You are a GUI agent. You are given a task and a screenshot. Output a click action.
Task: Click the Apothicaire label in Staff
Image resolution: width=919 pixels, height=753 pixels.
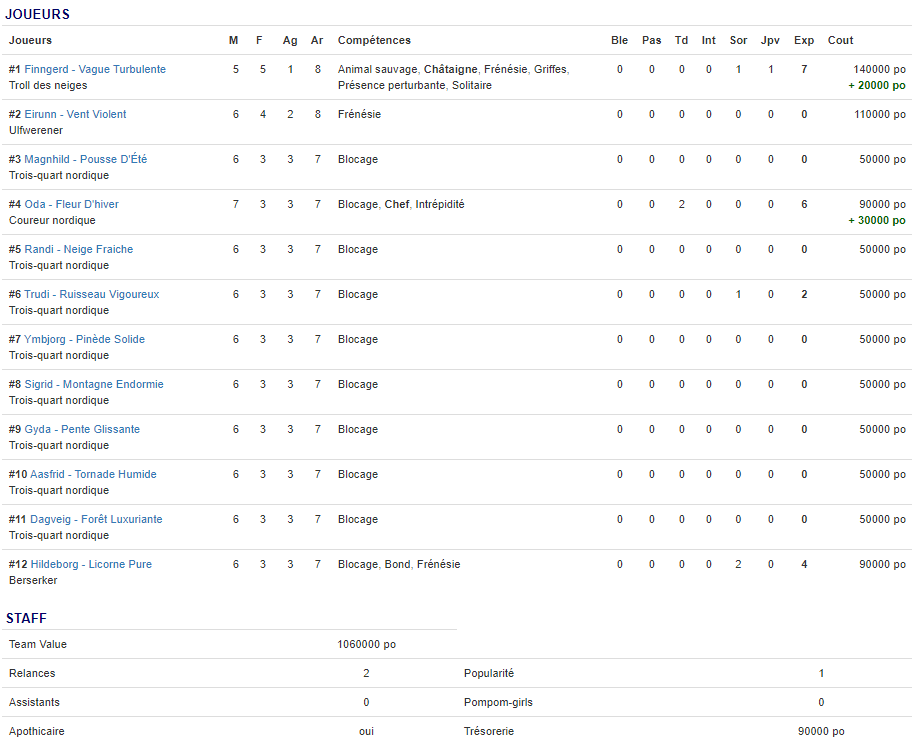[x=37, y=732]
